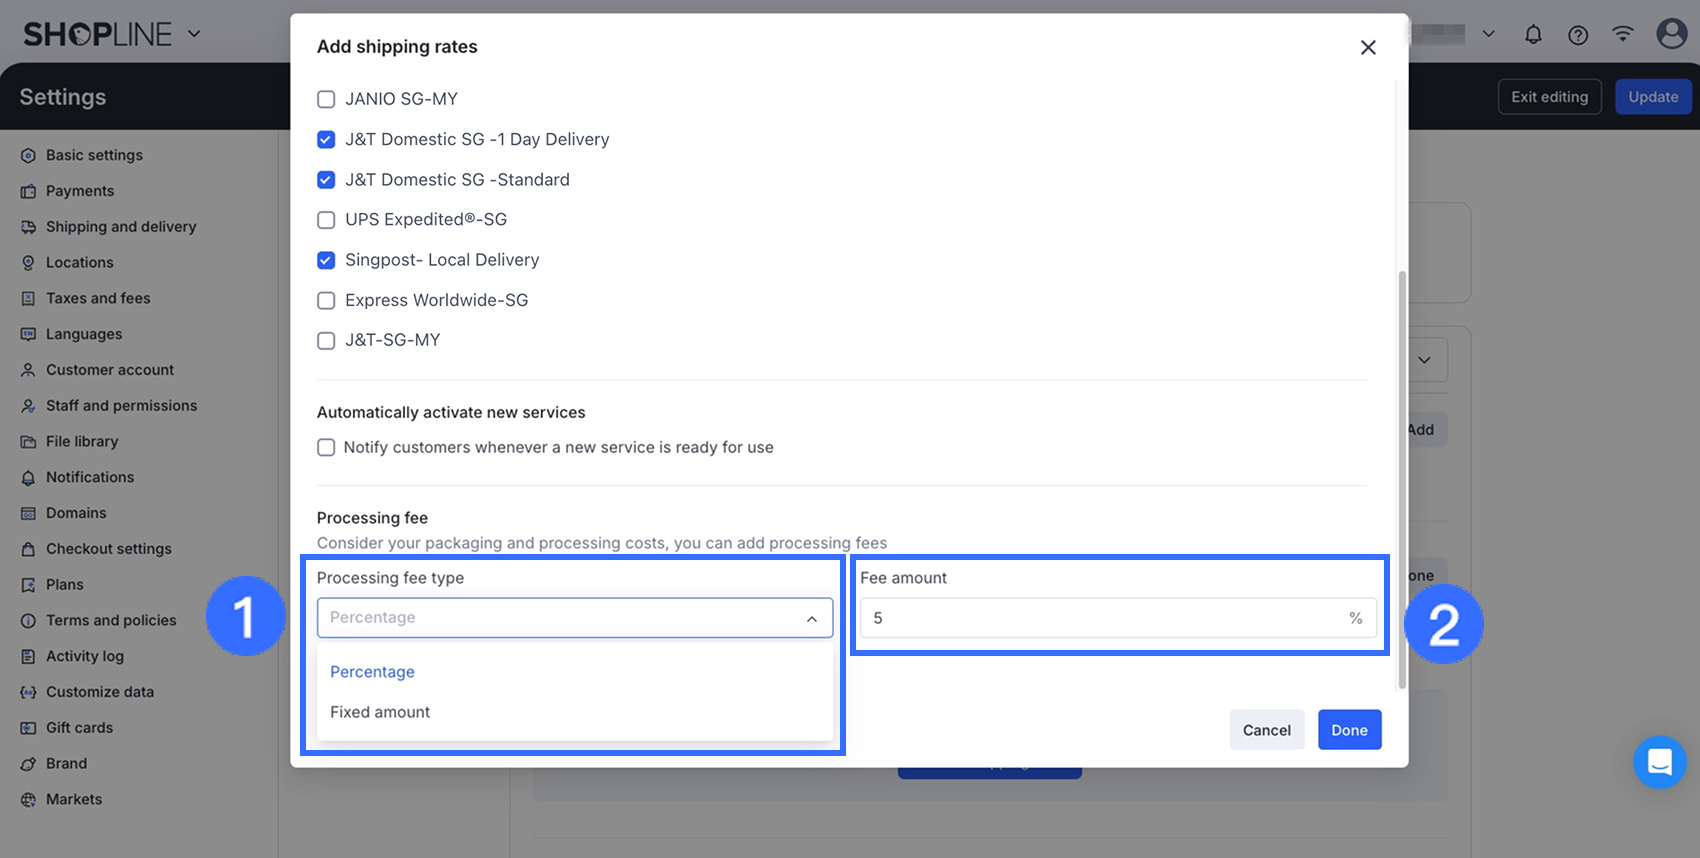Click the Brand sidebar icon
Image resolution: width=1700 pixels, height=858 pixels.
28,764
